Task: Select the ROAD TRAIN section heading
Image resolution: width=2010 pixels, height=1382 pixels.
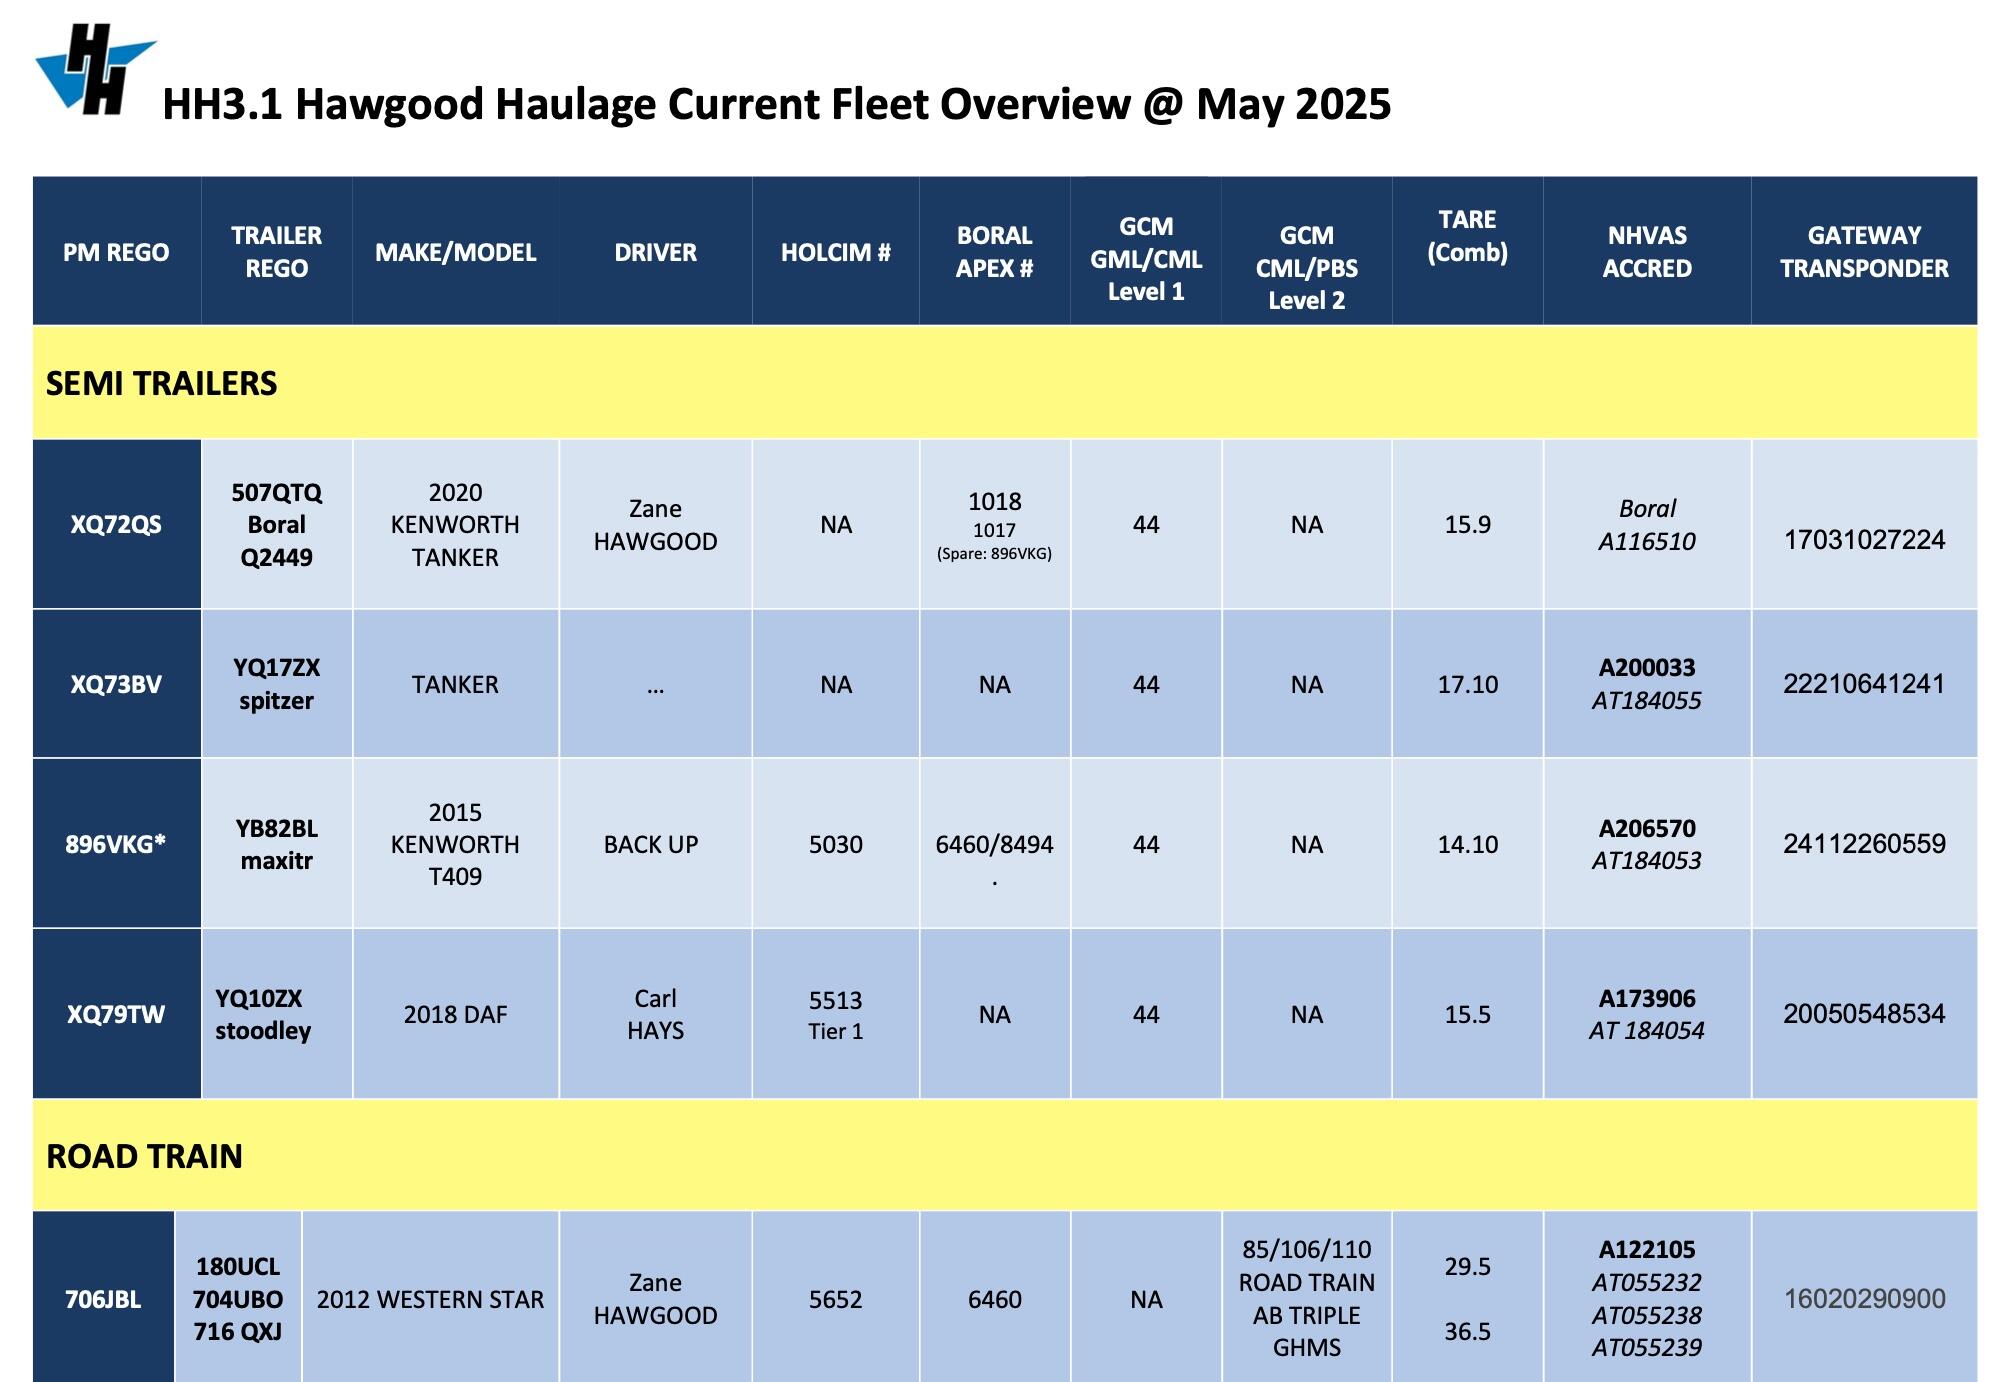Action: coord(145,1156)
